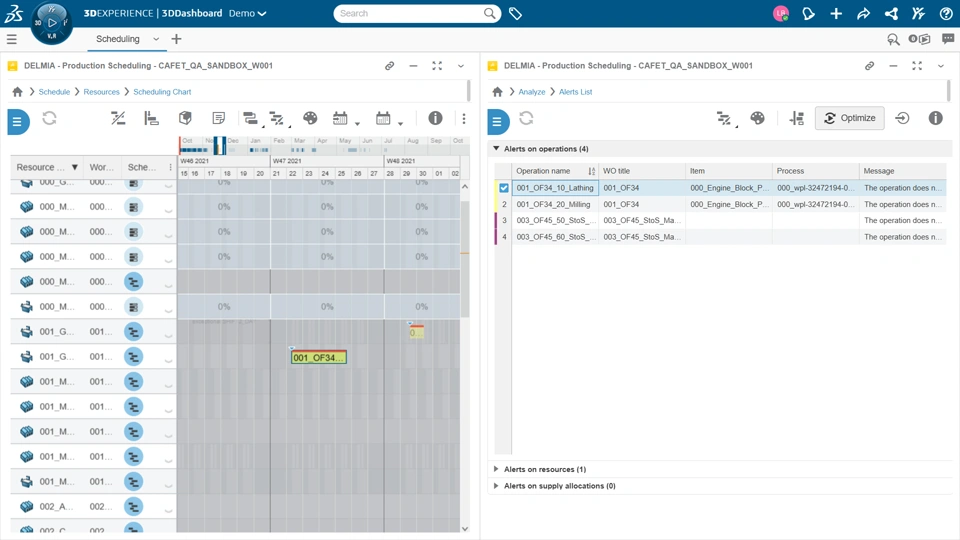
Task: Open the blue menu button in Alerts List panel
Action: pyautogui.click(x=498, y=122)
